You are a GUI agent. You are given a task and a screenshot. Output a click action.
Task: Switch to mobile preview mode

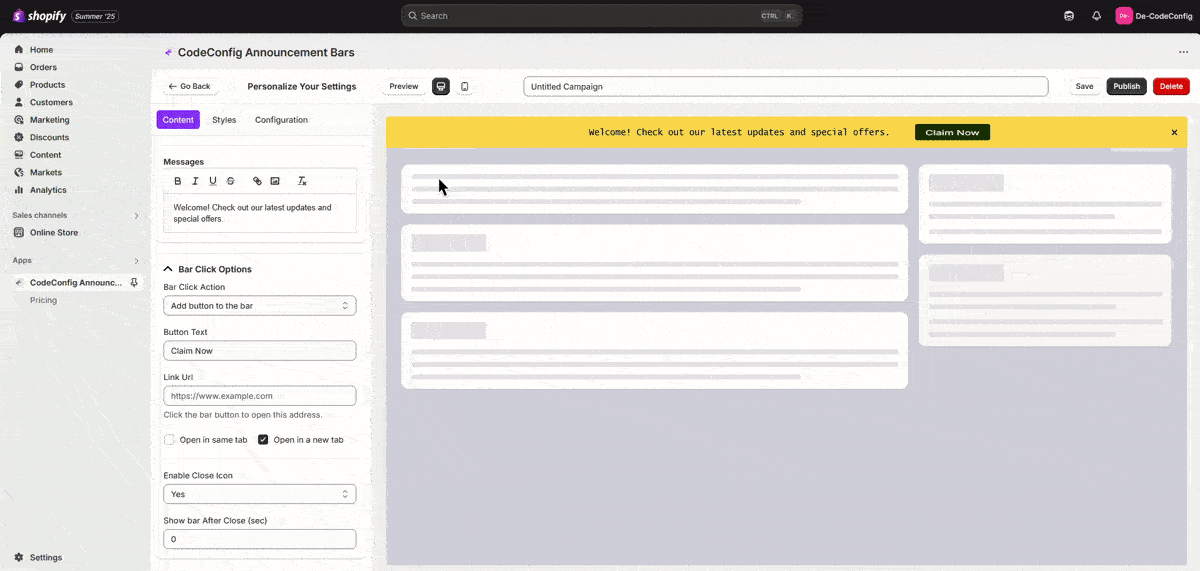(x=465, y=87)
